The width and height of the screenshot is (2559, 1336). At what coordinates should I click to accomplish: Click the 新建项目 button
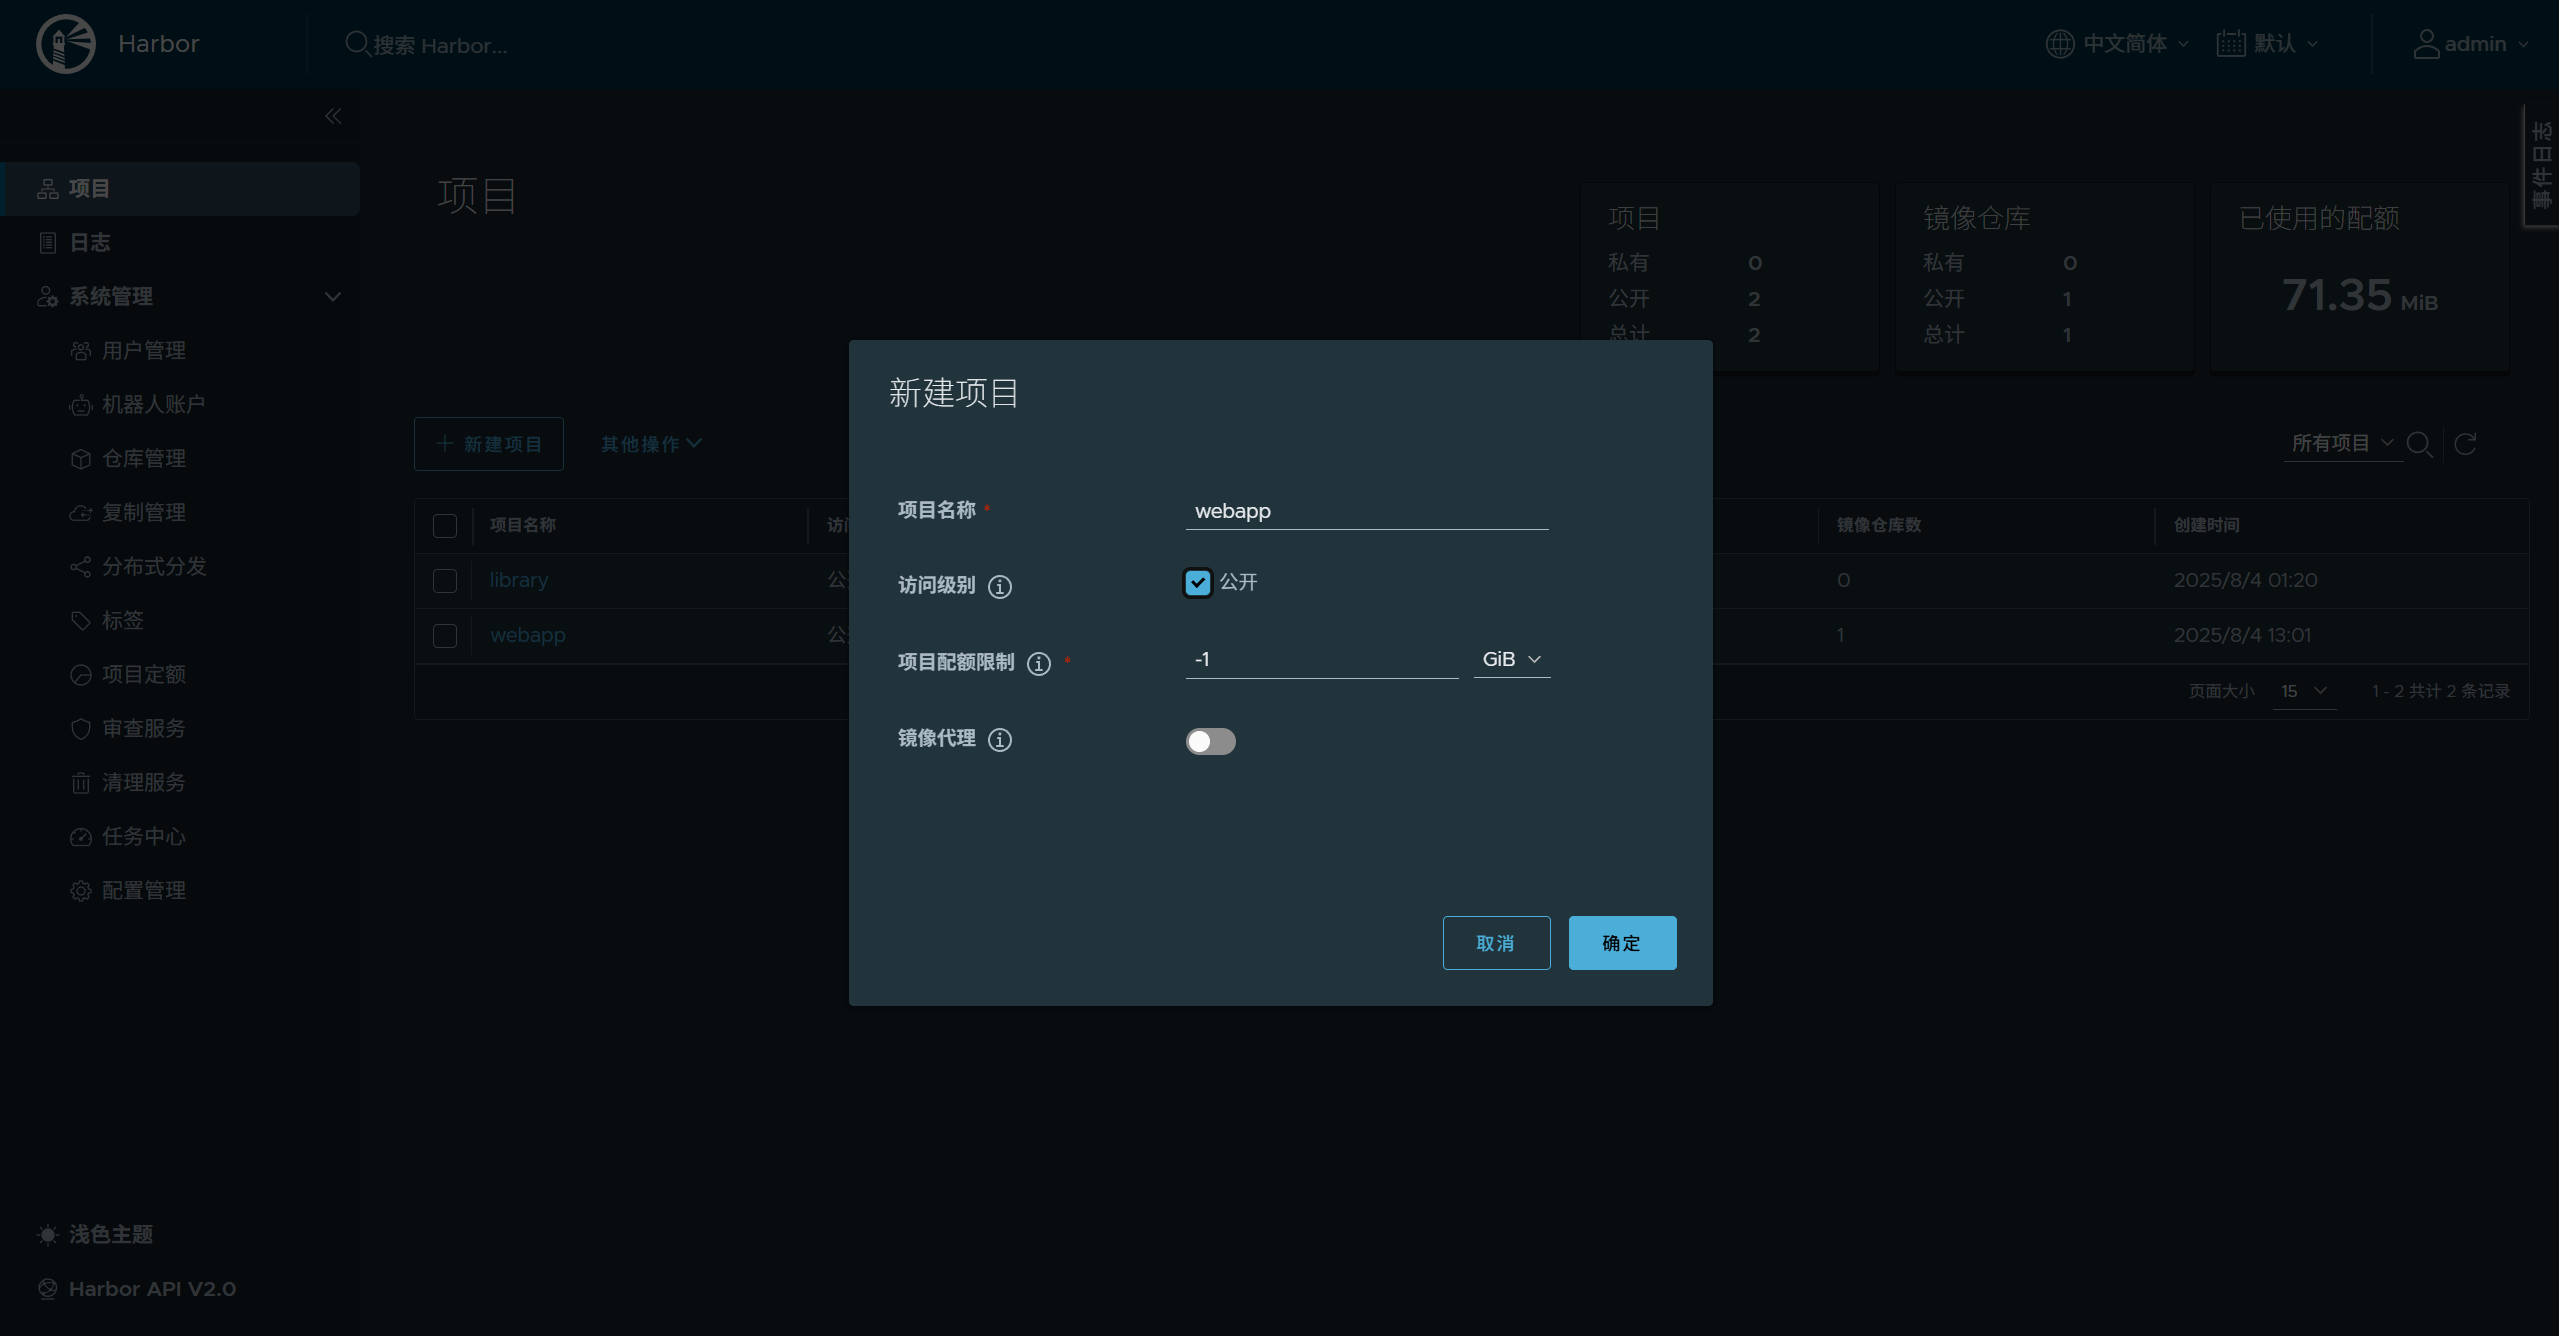pyautogui.click(x=489, y=444)
